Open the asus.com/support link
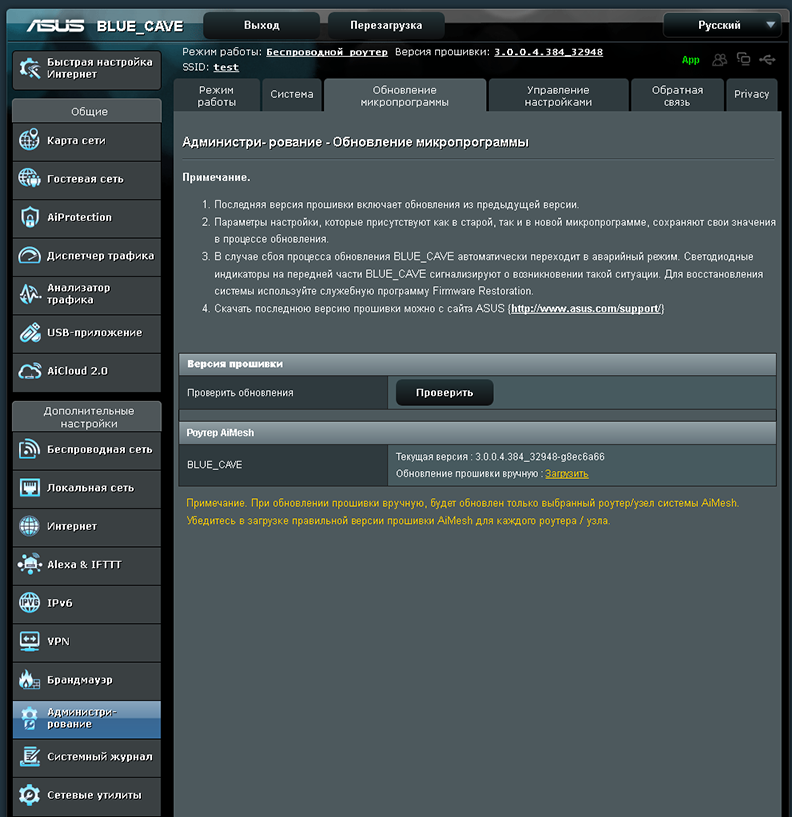Image resolution: width=792 pixels, height=817 pixels. click(x=586, y=308)
